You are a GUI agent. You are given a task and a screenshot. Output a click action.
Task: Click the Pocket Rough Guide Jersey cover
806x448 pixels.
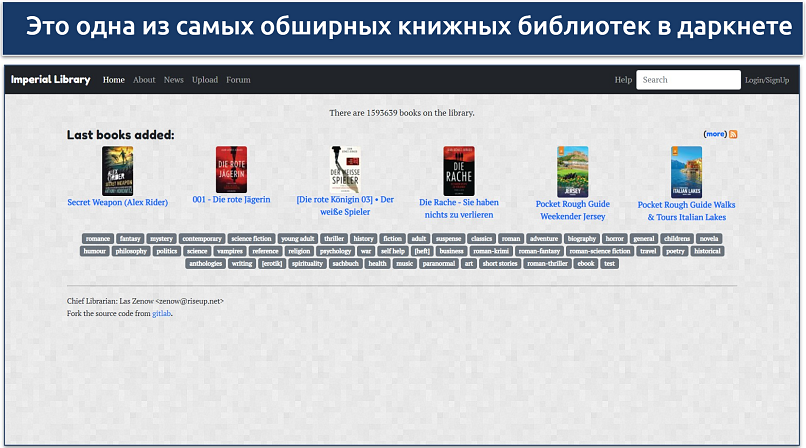pos(573,172)
